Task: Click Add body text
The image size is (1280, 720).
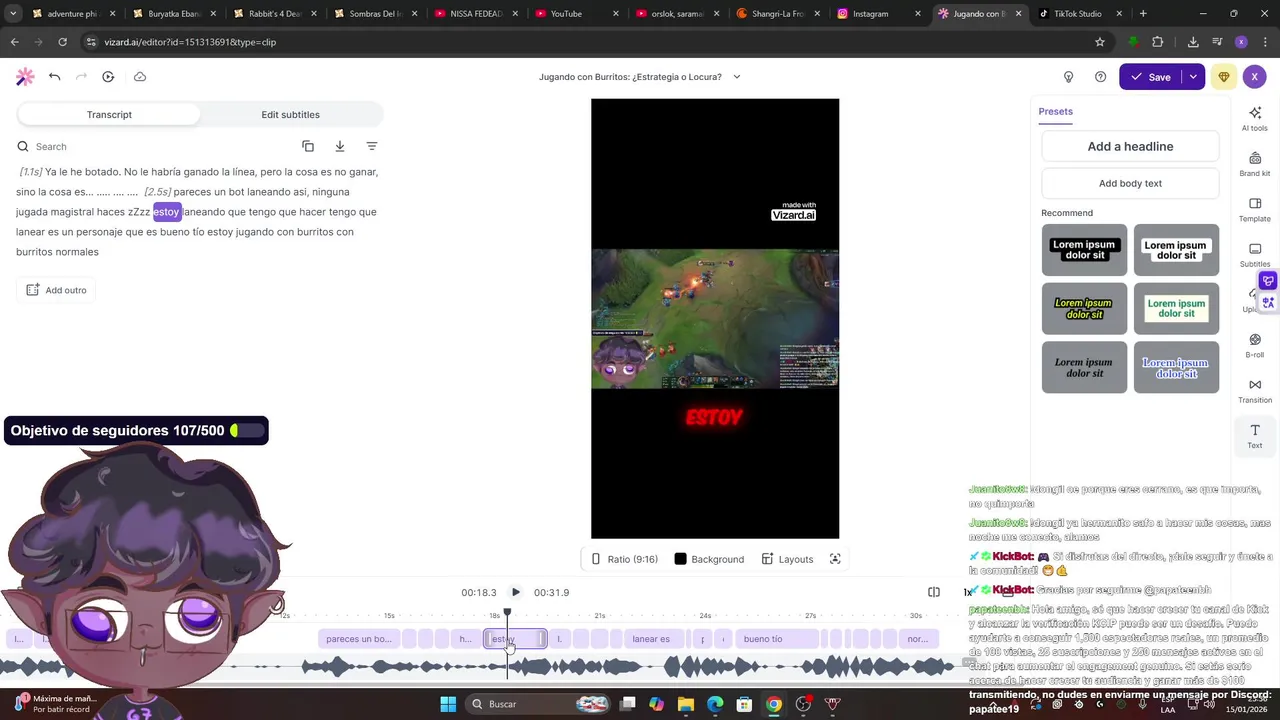Action: [1130, 184]
